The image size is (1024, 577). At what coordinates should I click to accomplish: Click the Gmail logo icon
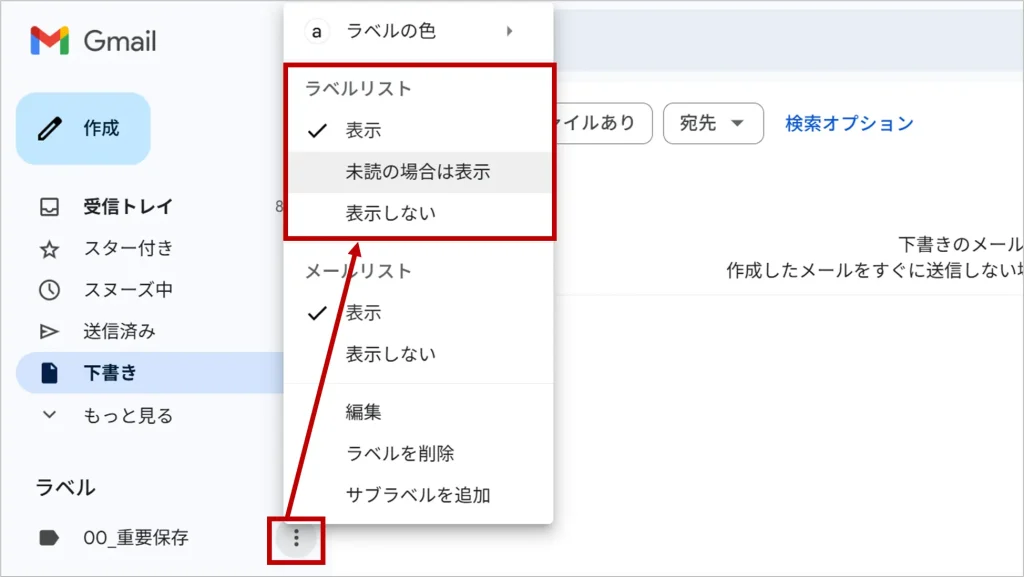pyautogui.click(x=50, y=41)
